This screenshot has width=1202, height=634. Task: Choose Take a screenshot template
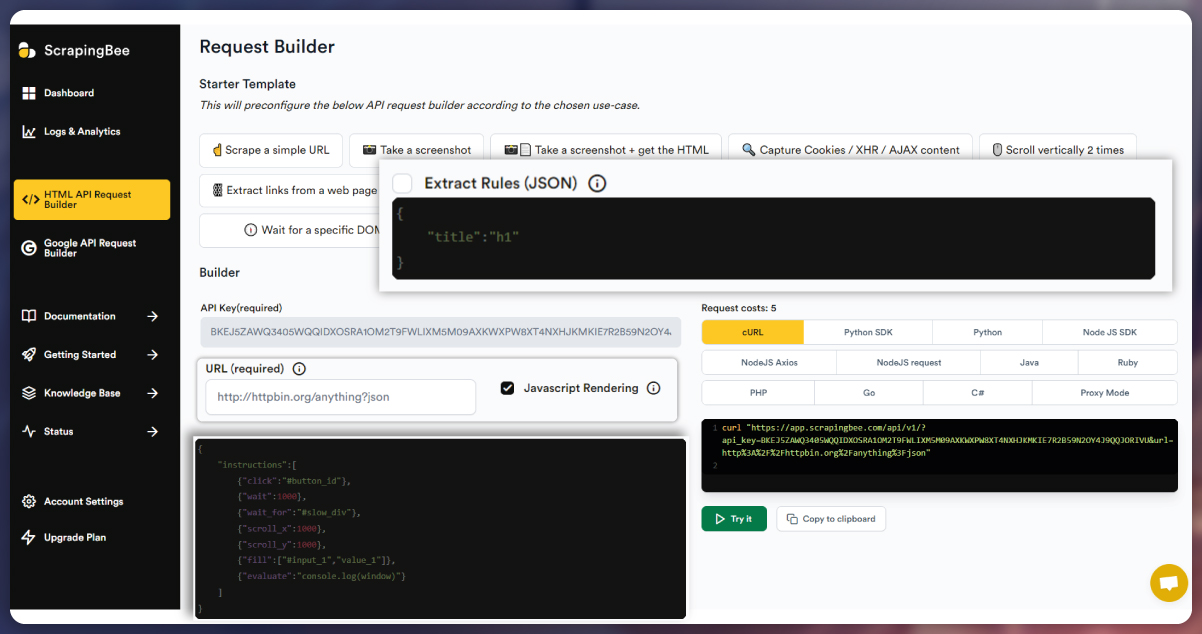417,150
